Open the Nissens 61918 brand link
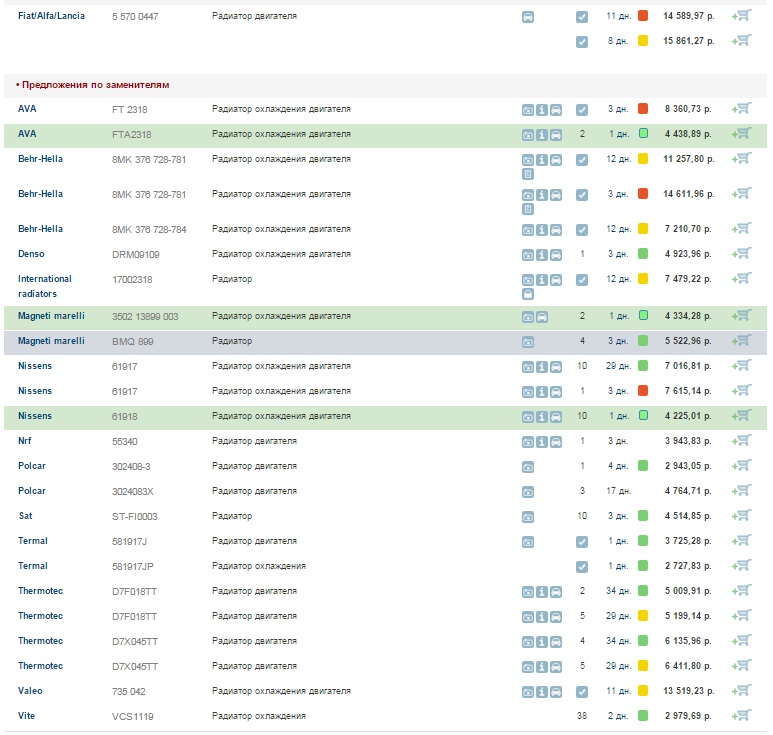773x735 pixels. pos(35,416)
